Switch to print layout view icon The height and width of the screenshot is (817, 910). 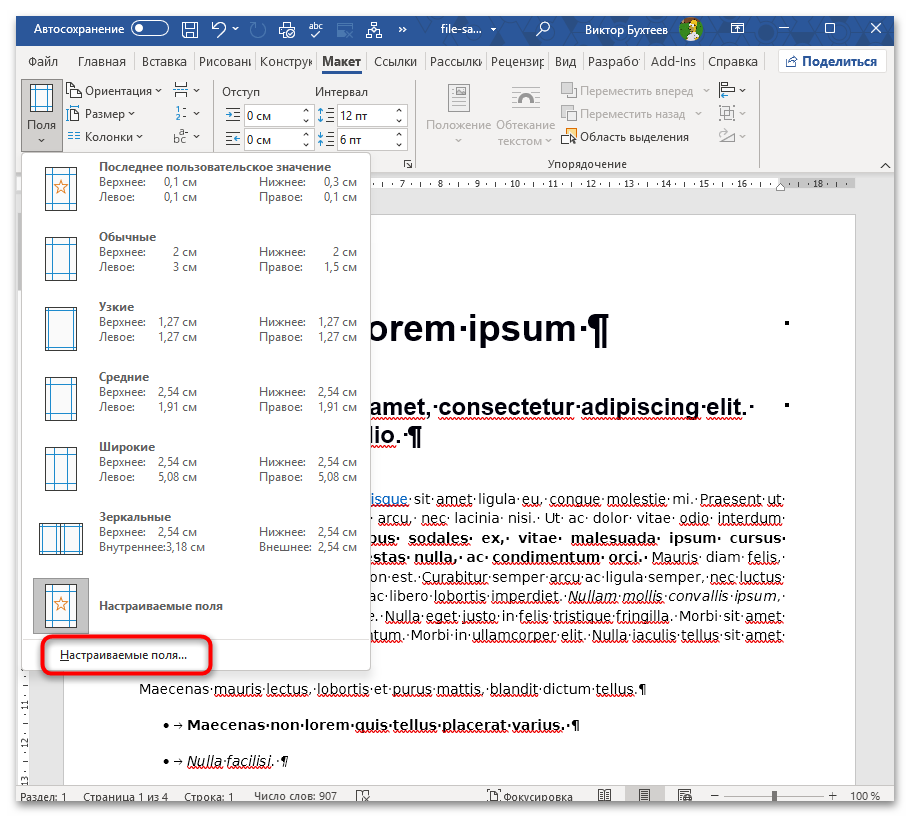coord(644,795)
